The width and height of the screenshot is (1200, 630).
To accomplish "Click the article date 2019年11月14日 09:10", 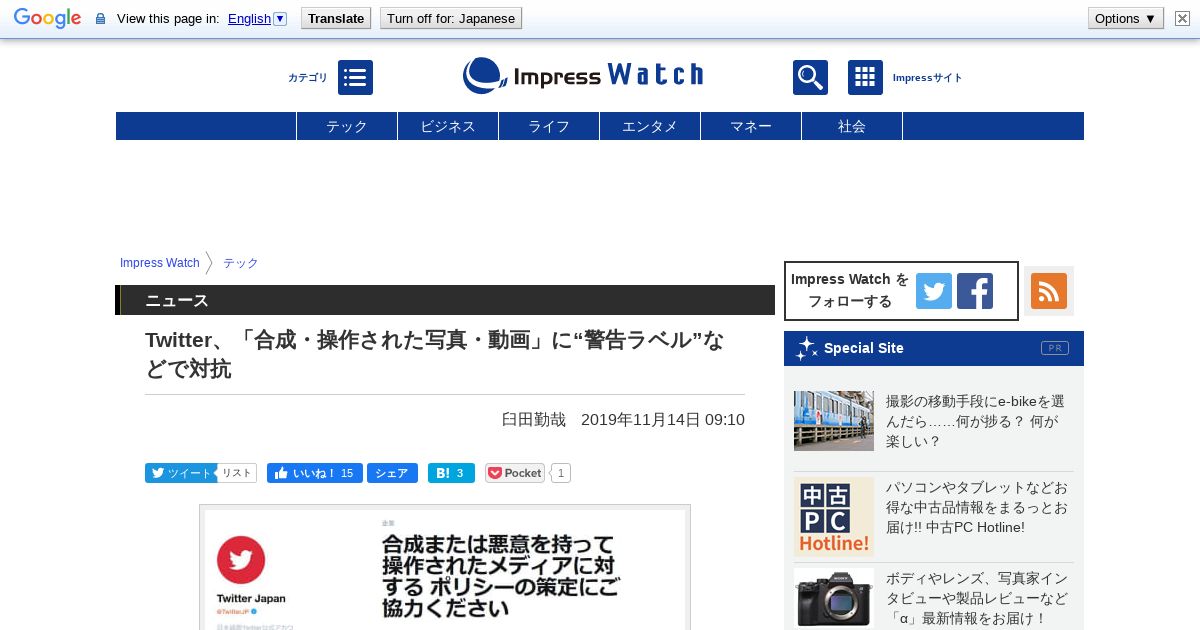I will coord(663,420).
